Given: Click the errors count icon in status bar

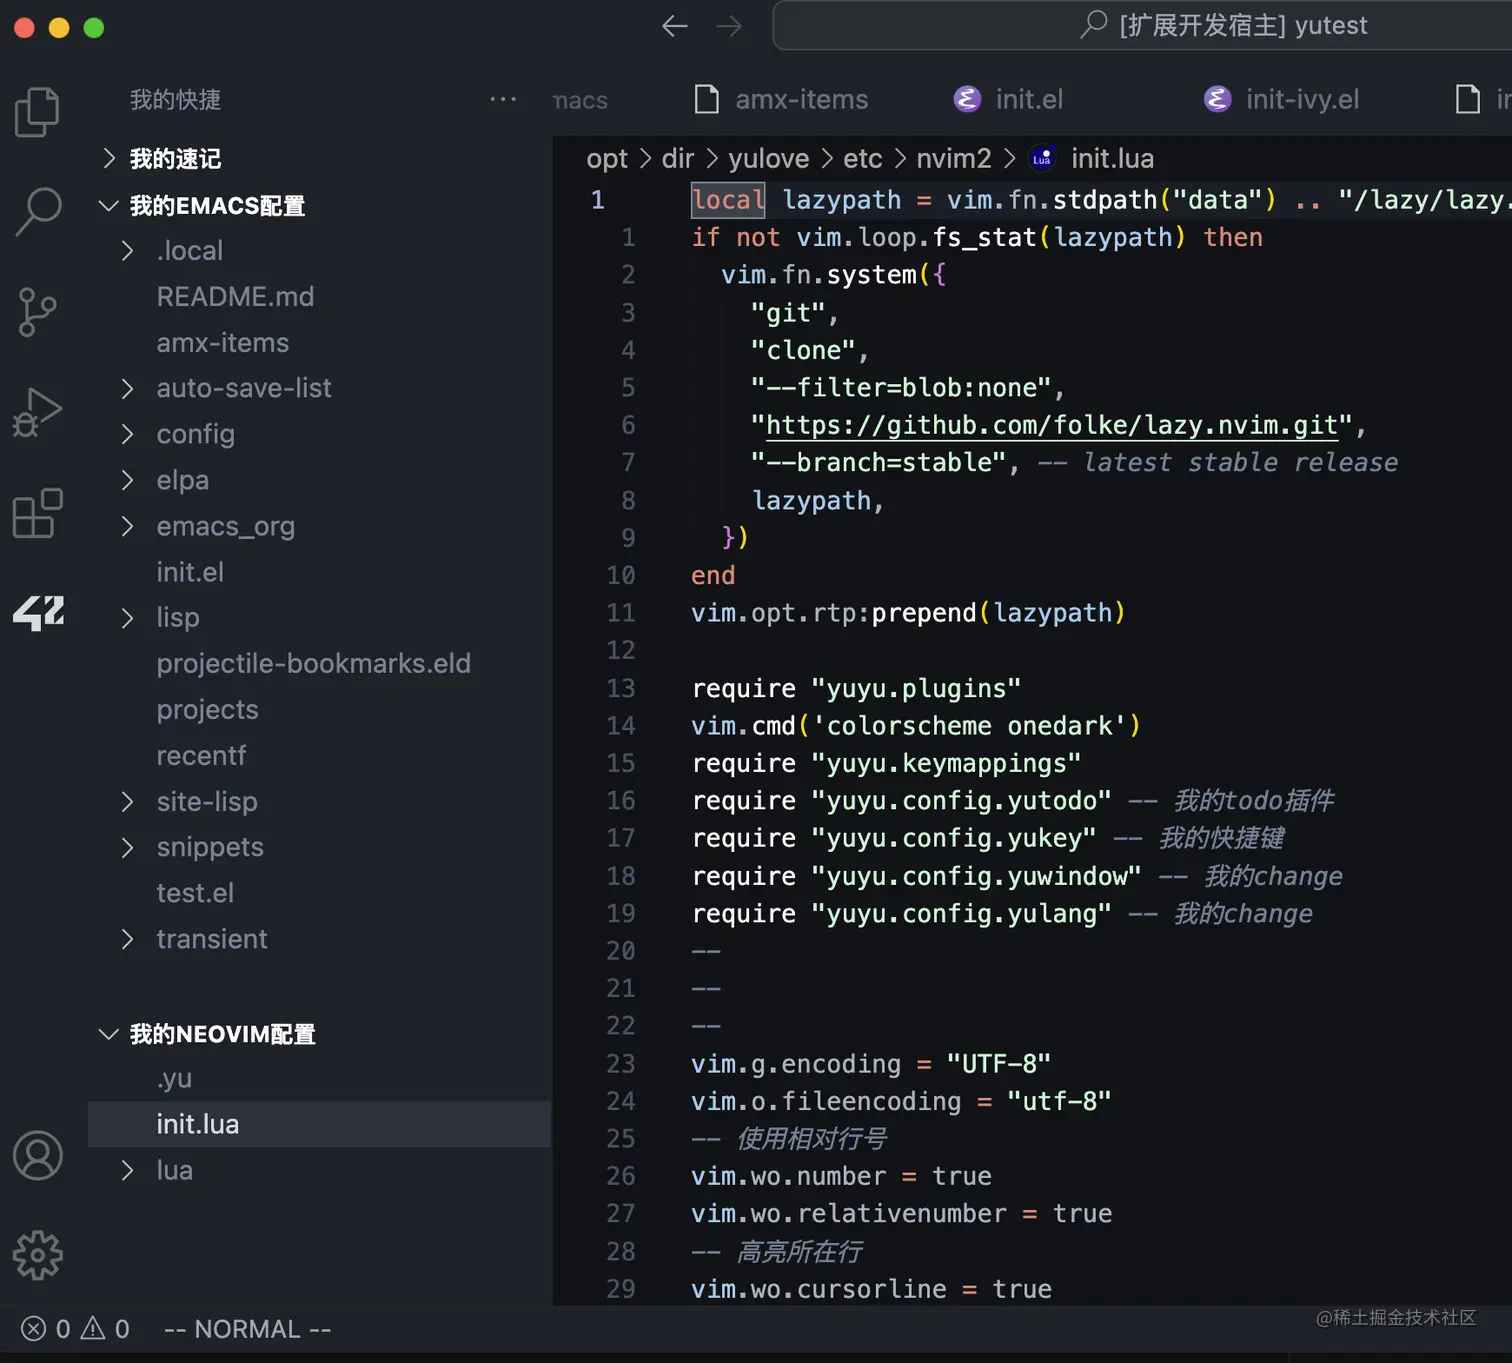Looking at the screenshot, I should coord(34,1329).
